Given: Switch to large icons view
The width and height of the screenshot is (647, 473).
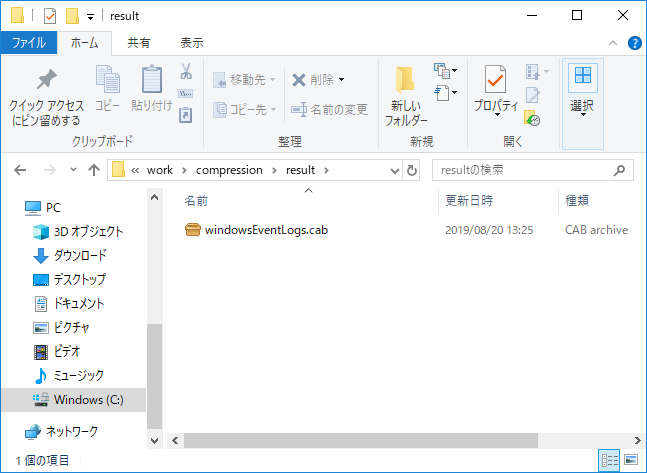Looking at the screenshot, I should pyautogui.click(x=631, y=460).
